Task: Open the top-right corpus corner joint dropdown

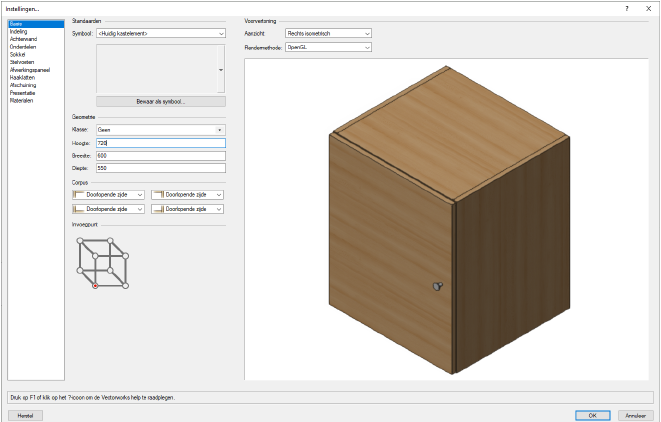Action: 188,195
